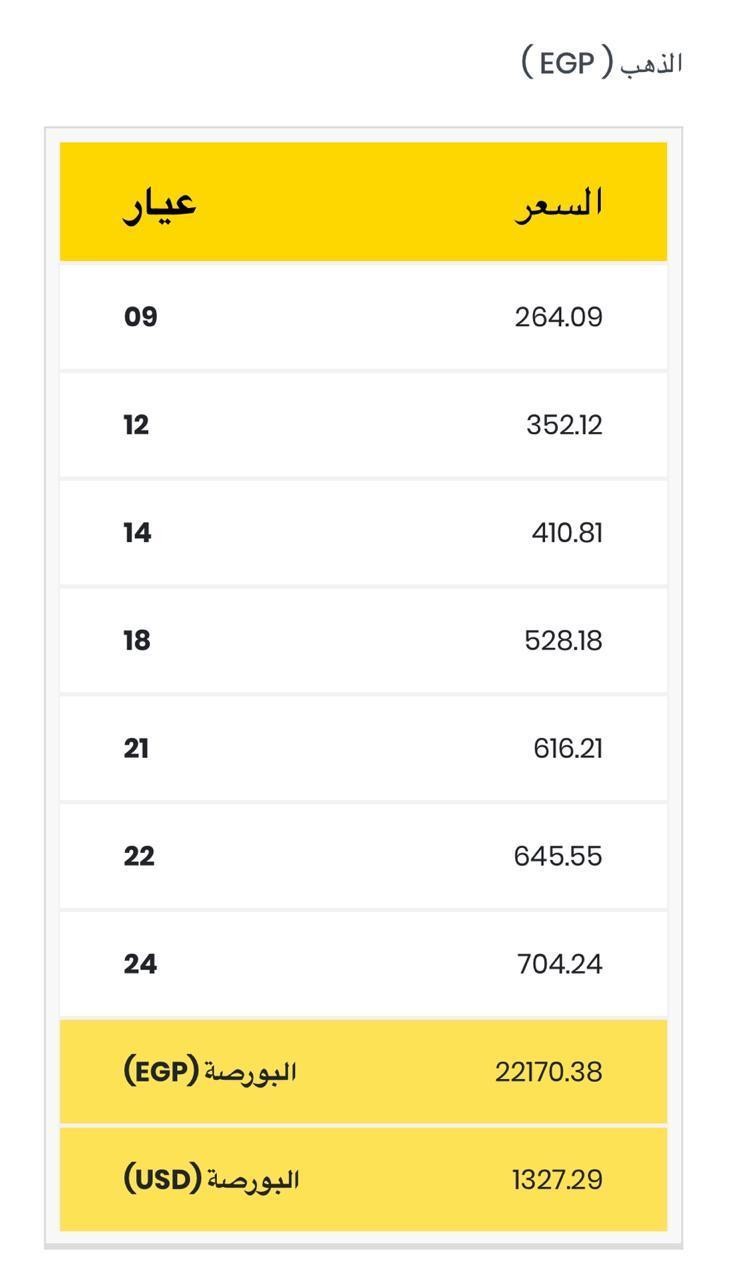
Task: Select the karat 22 label
Action: (139, 856)
